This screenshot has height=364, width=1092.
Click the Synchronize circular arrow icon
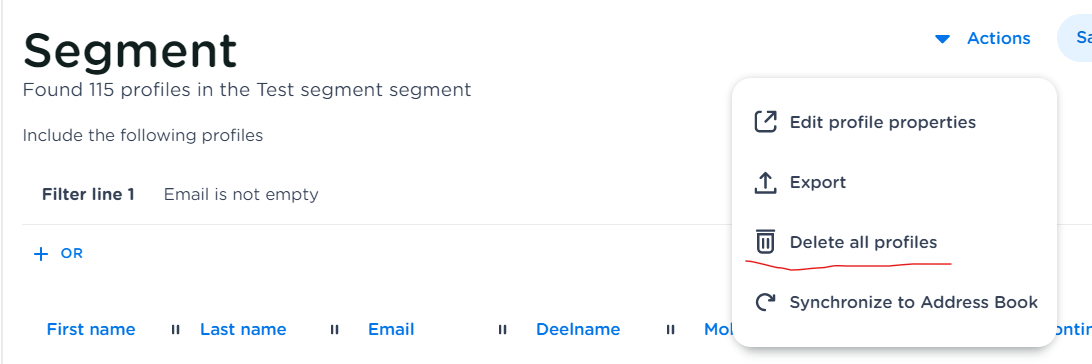click(x=765, y=302)
